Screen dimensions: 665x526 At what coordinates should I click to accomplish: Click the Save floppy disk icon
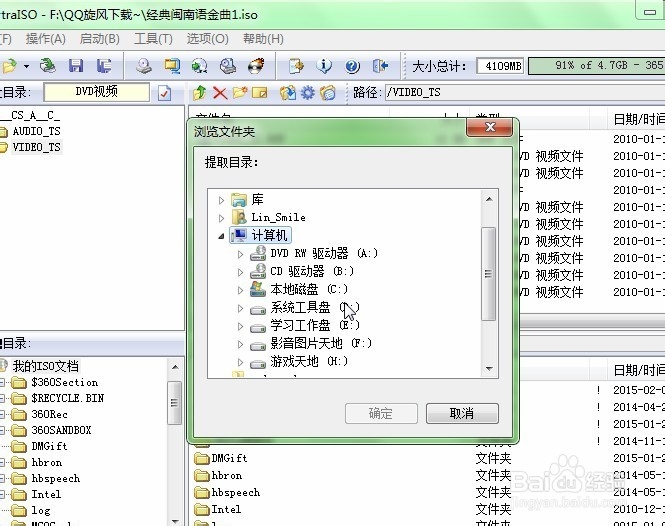point(76,66)
